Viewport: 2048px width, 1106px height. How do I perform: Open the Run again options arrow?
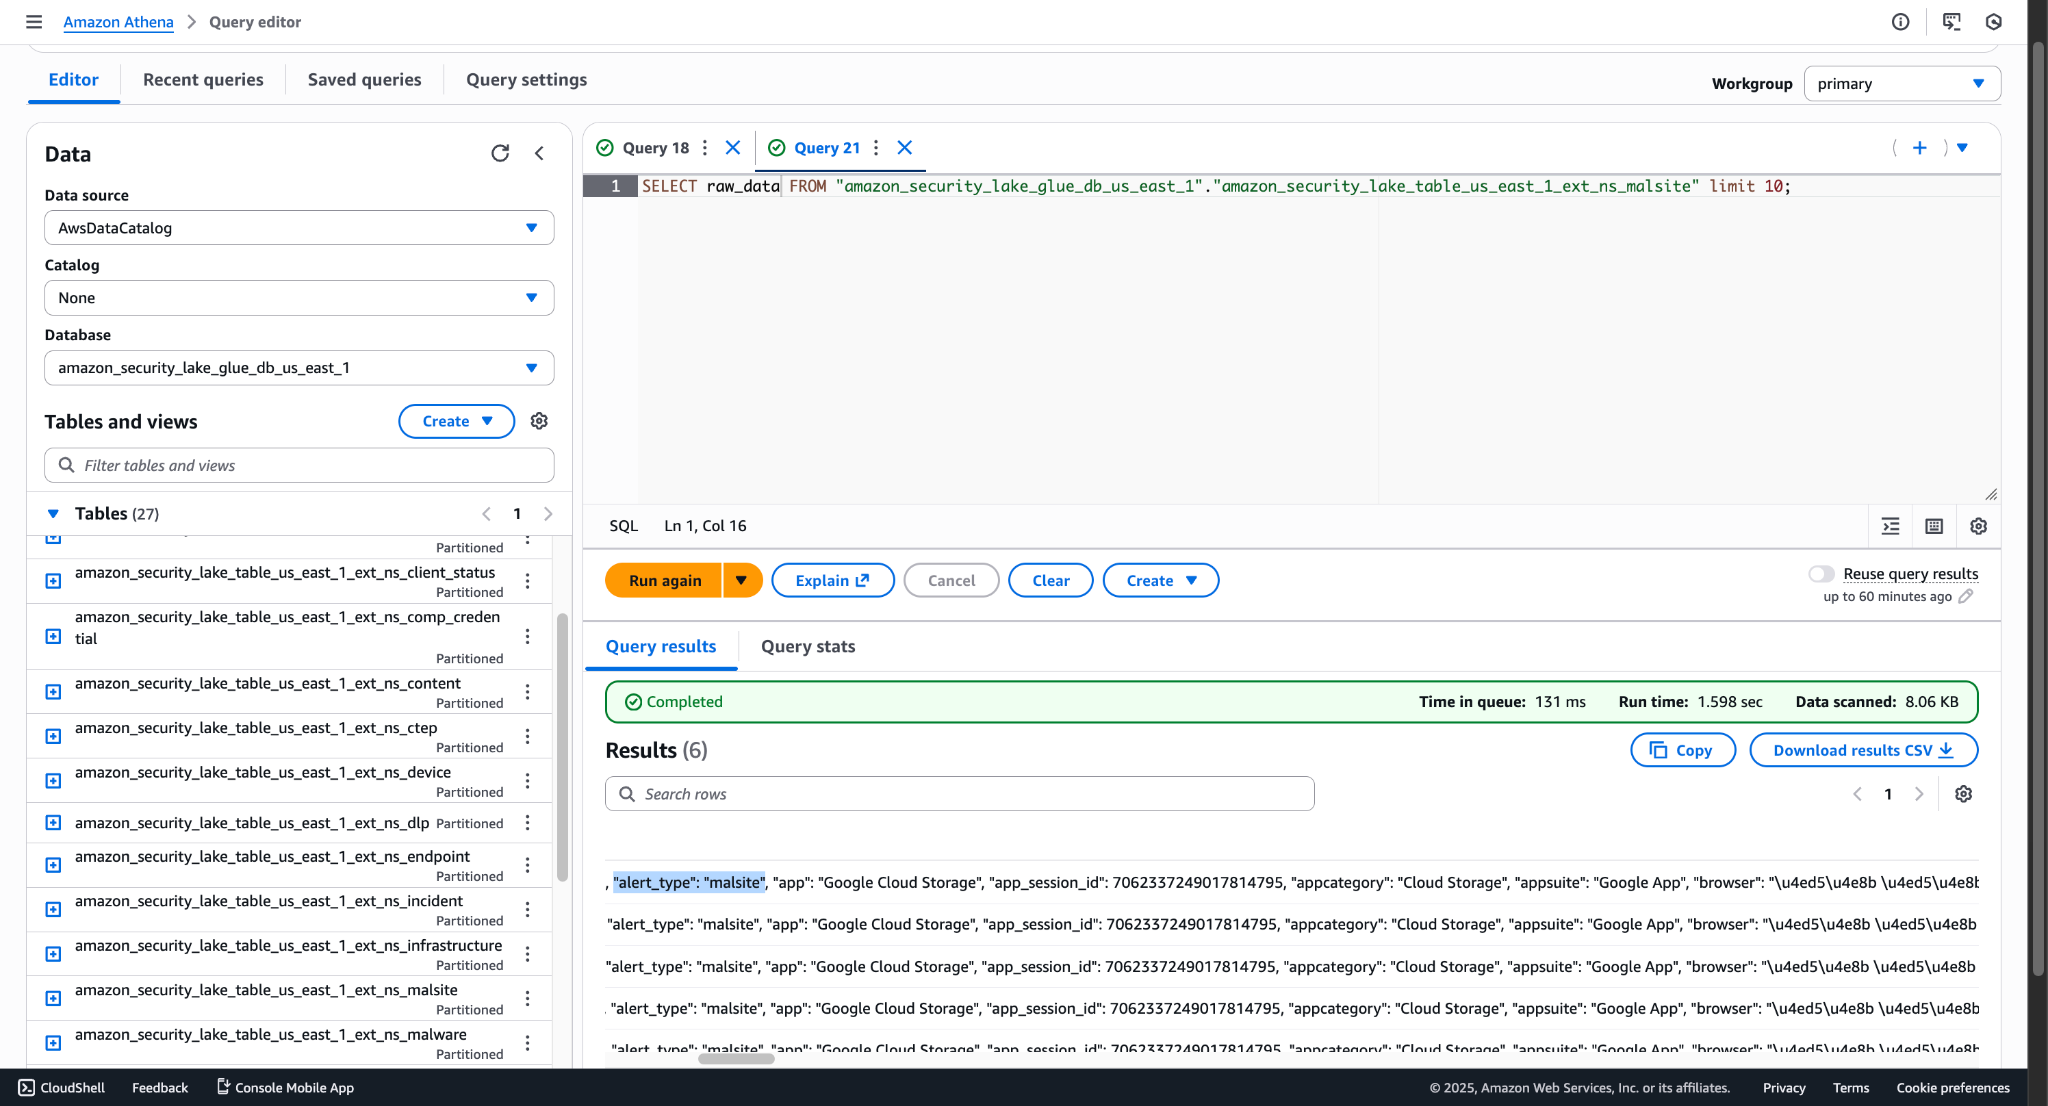pyautogui.click(x=742, y=581)
